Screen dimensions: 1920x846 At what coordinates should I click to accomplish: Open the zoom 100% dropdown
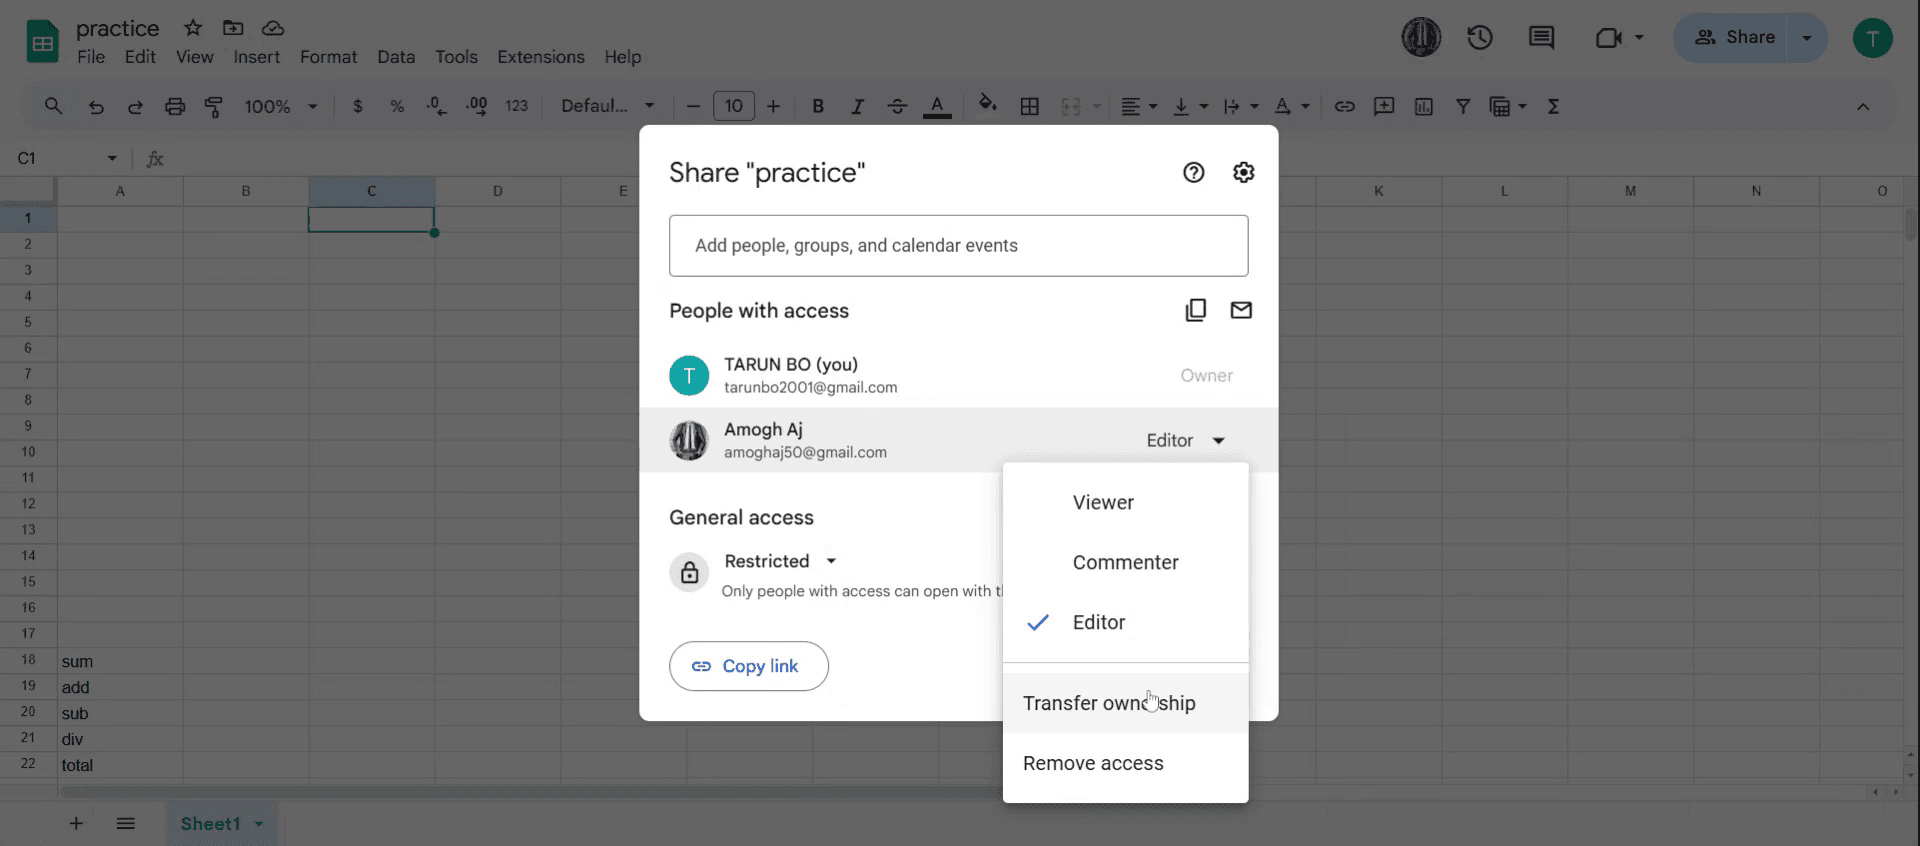[281, 106]
